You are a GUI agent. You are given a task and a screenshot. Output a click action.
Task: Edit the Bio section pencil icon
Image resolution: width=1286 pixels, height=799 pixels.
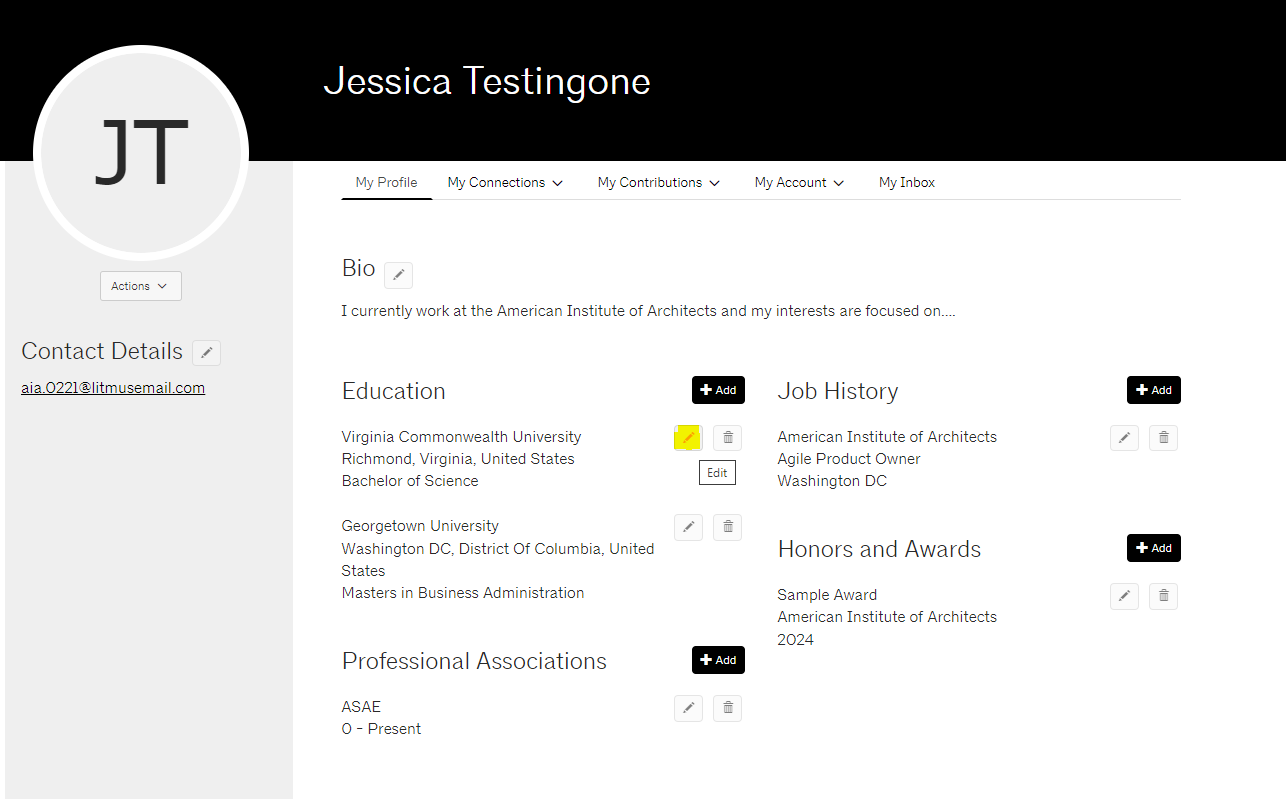(398, 275)
